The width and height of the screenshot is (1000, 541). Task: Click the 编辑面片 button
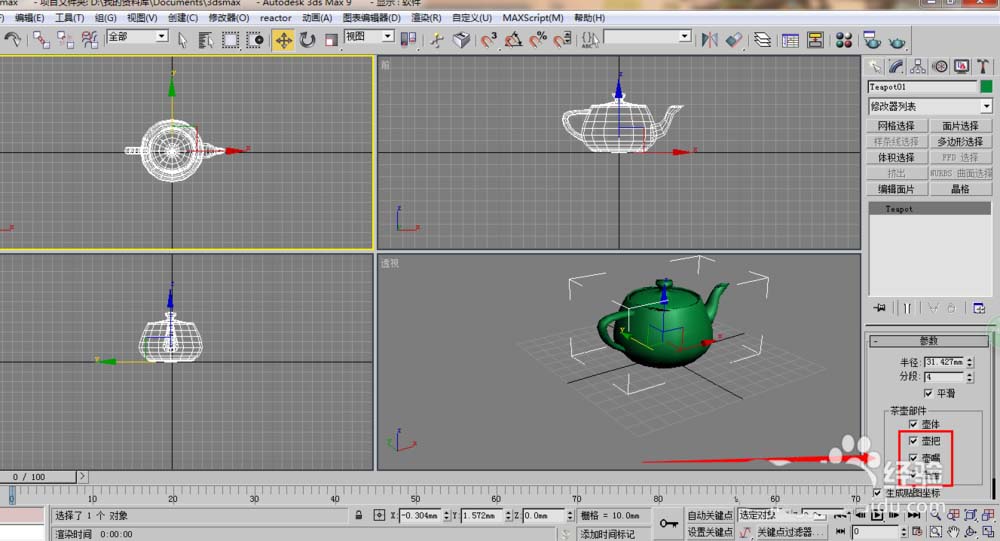pos(896,189)
